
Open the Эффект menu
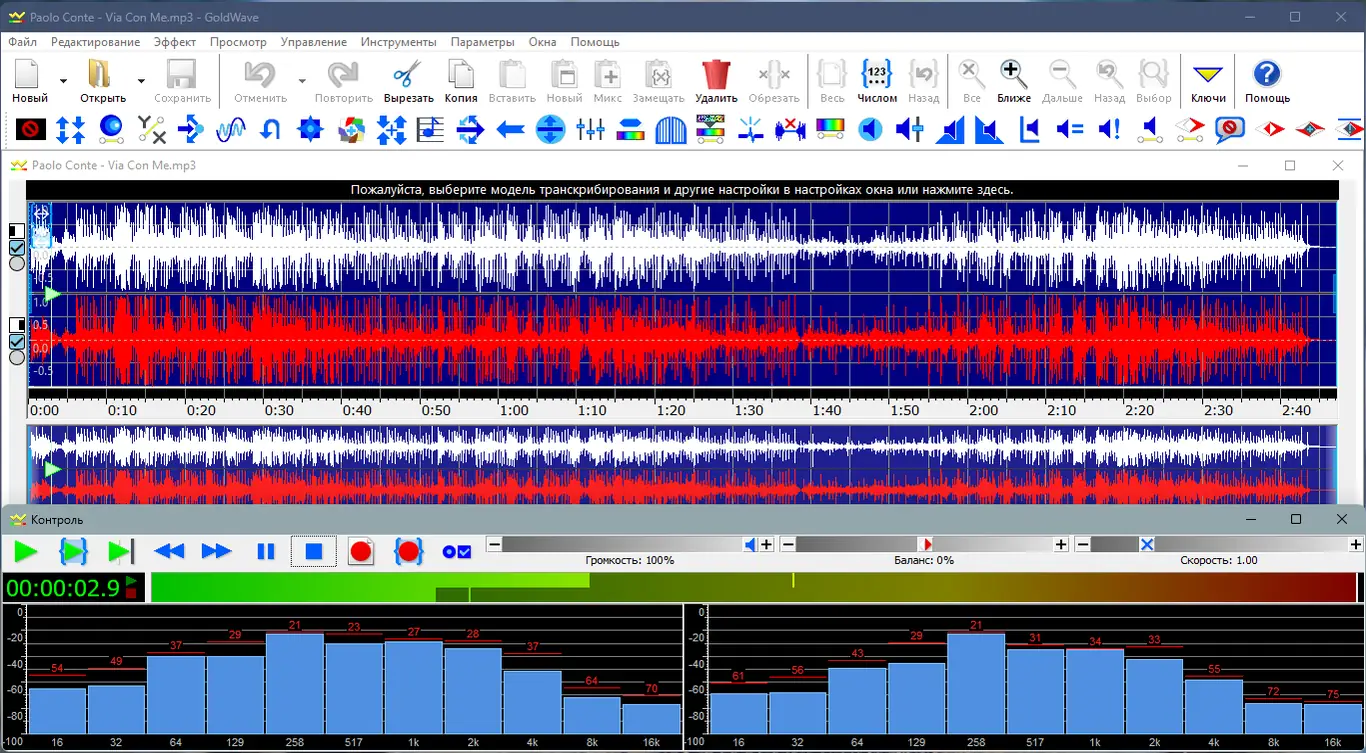175,42
